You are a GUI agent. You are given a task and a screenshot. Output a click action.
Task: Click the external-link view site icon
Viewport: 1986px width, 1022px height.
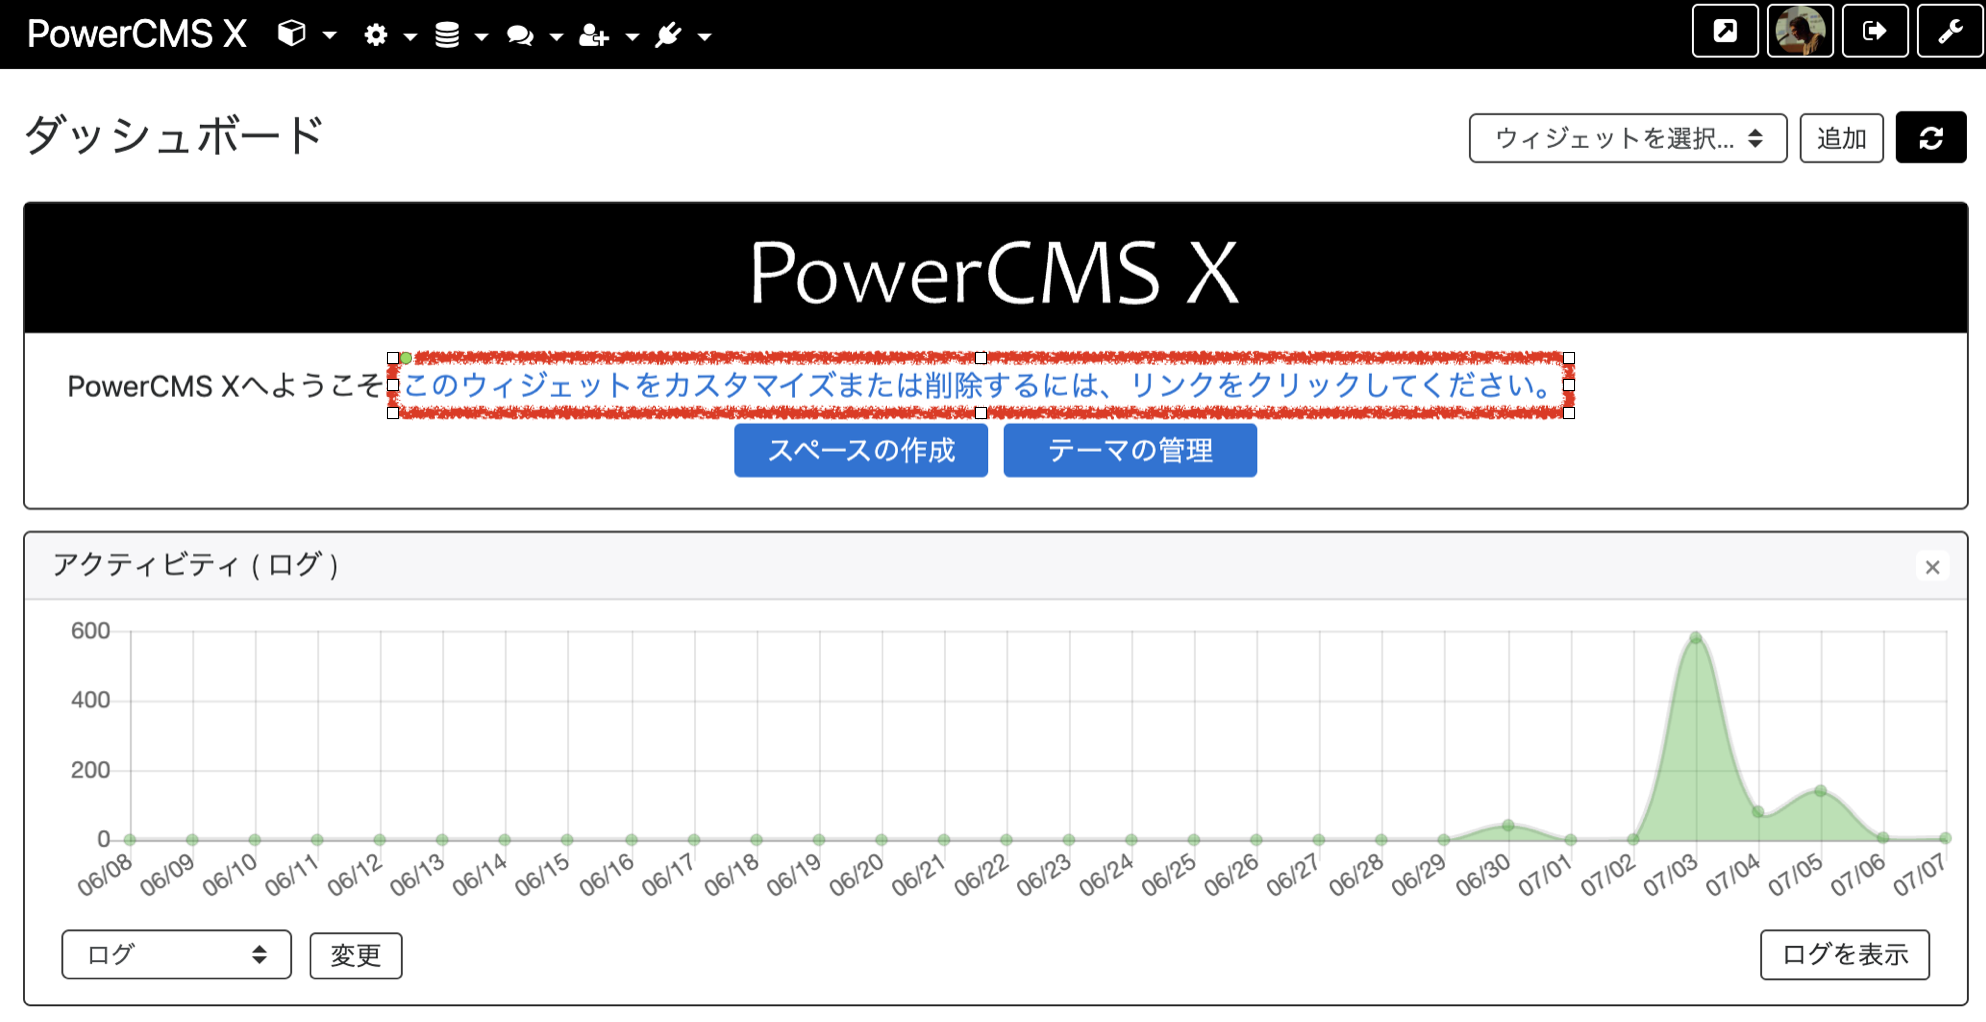click(1724, 31)
